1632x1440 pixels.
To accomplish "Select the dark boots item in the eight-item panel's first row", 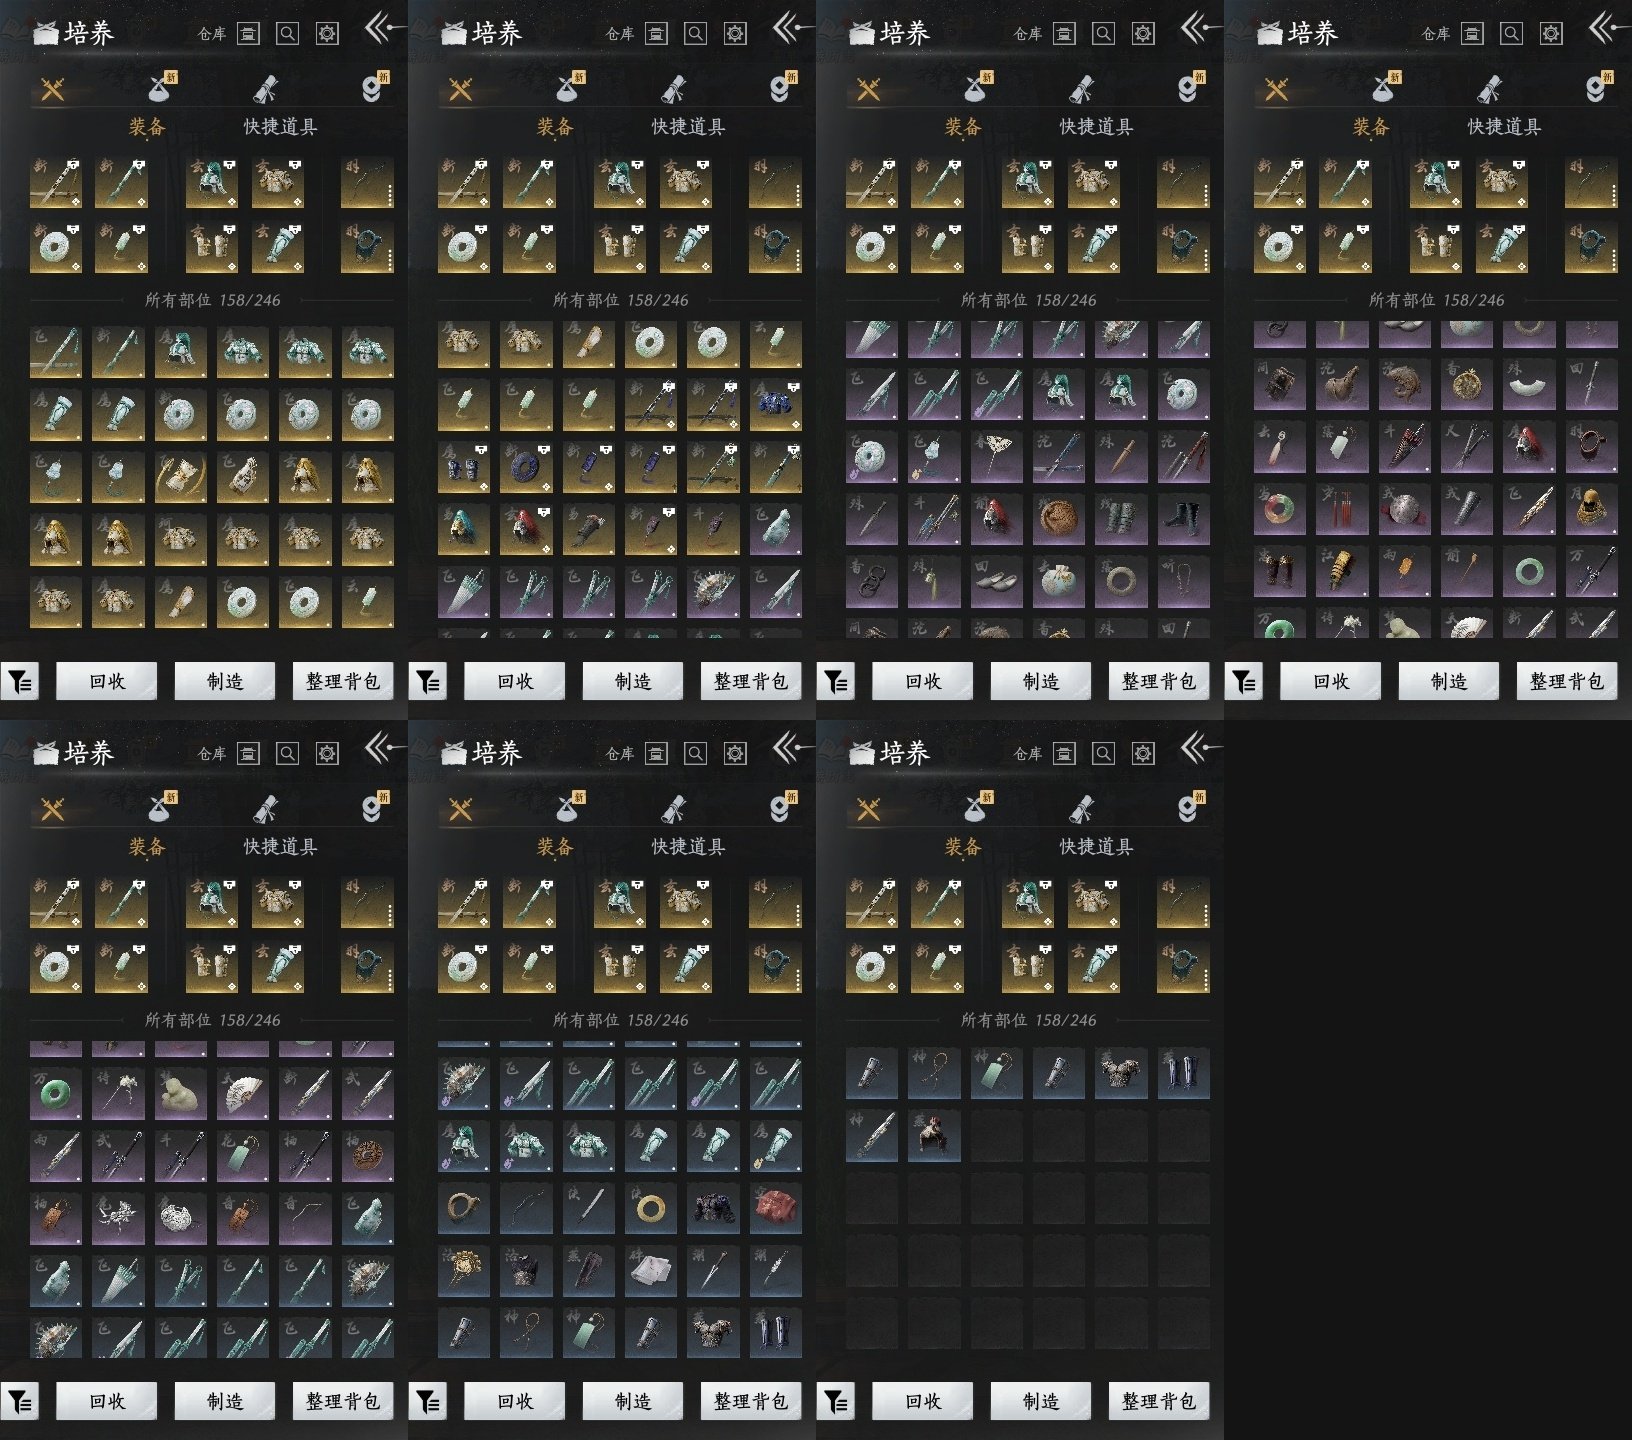I will pos(1184,1073).
